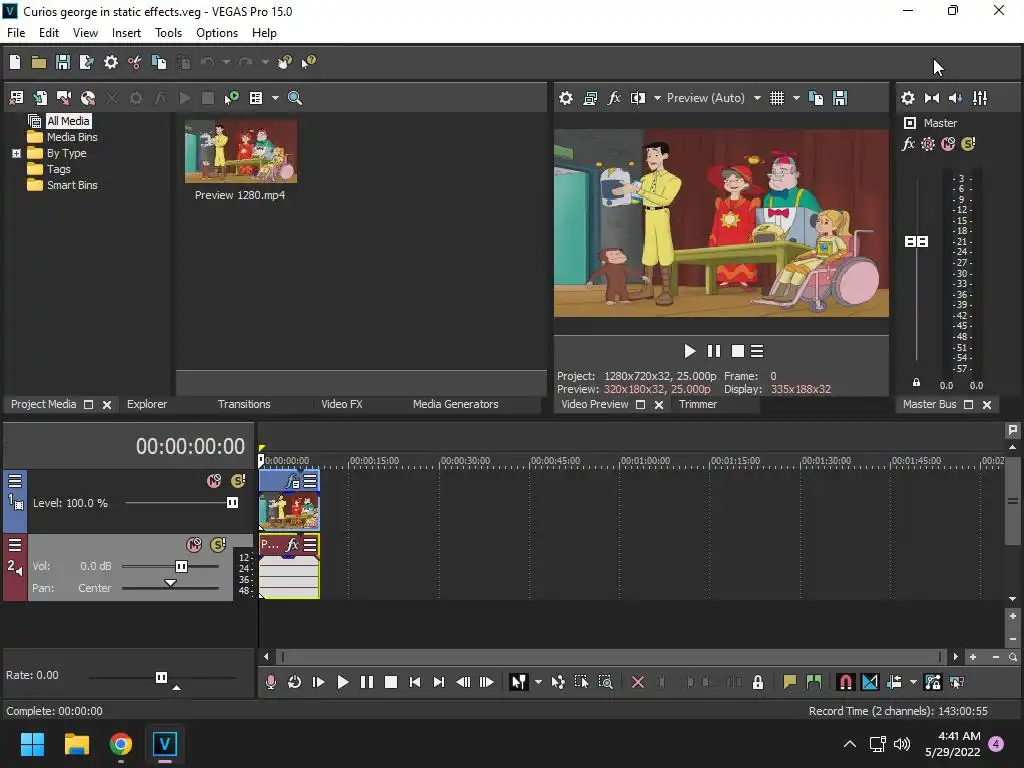Remove unused media from the Project Media toolbar

click(16, 98)
